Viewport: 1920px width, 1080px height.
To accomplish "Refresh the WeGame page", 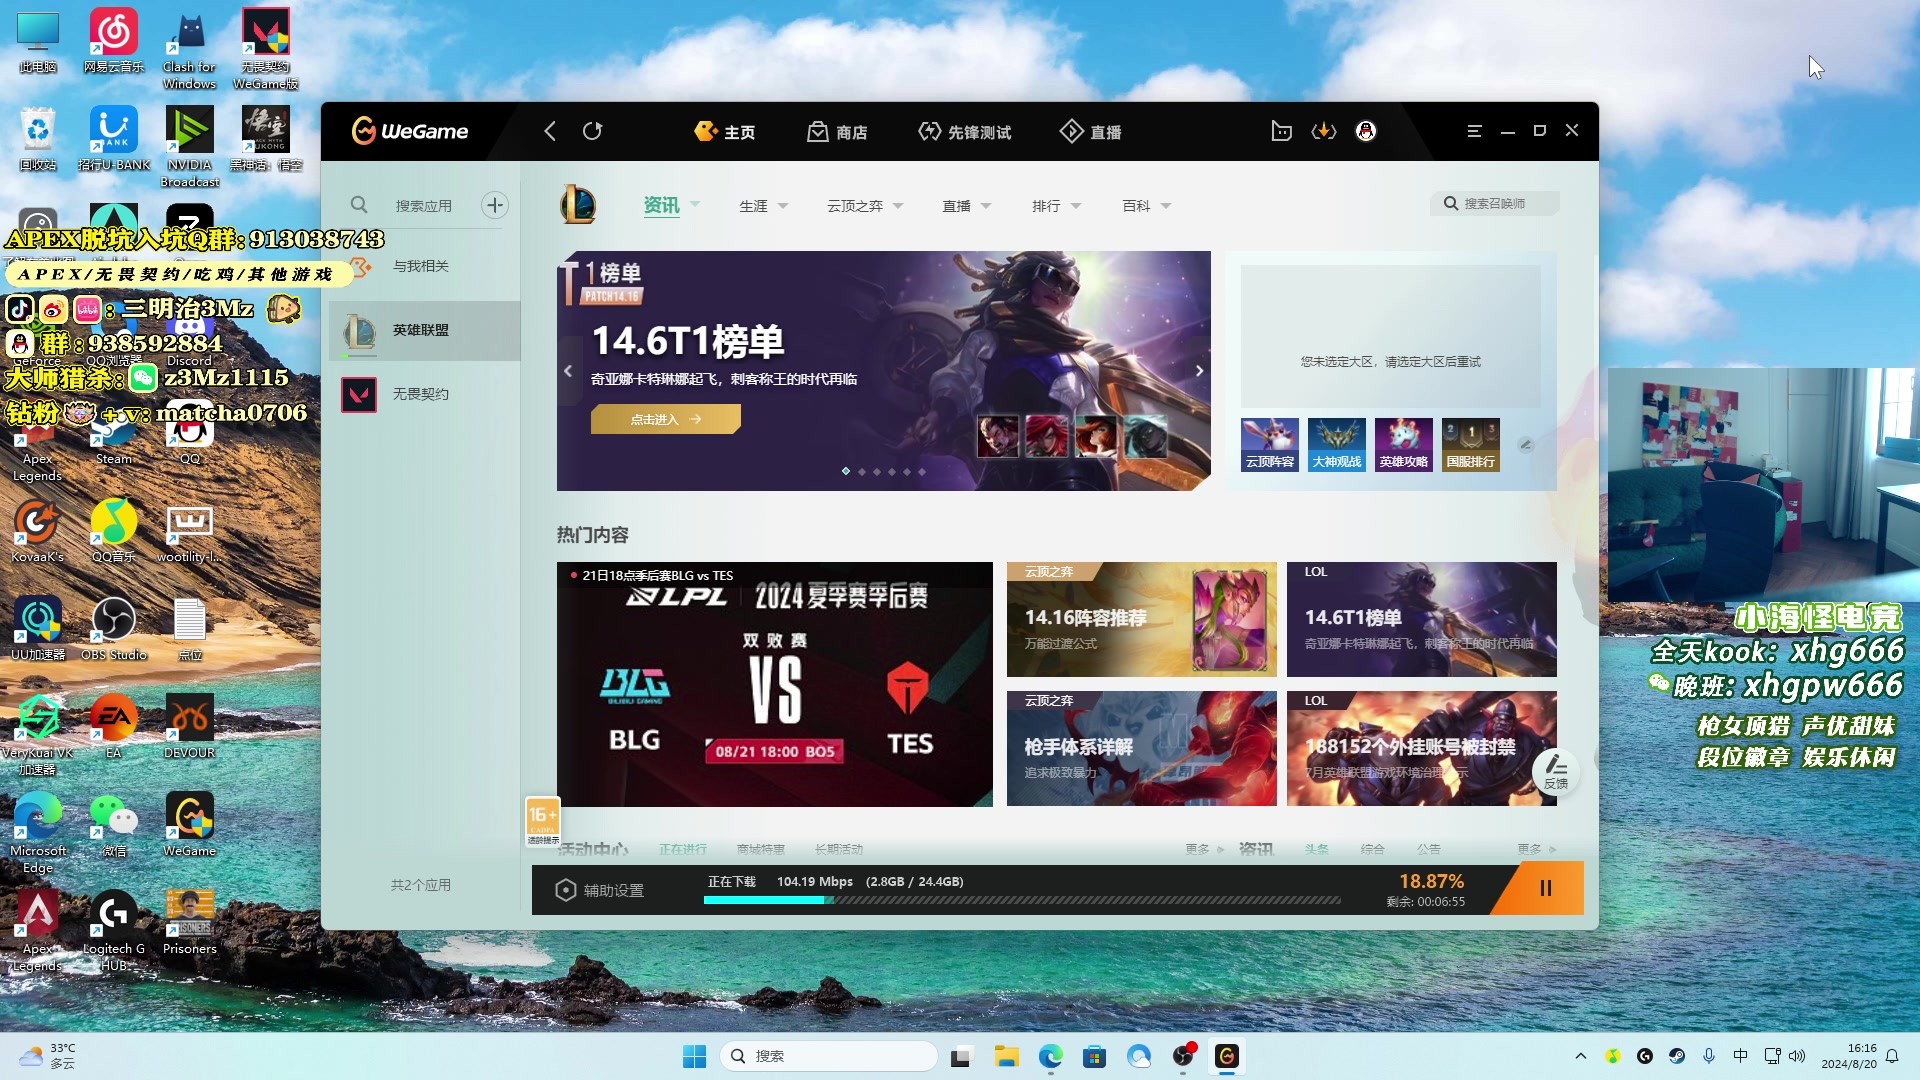I will [x=592, y=131].
